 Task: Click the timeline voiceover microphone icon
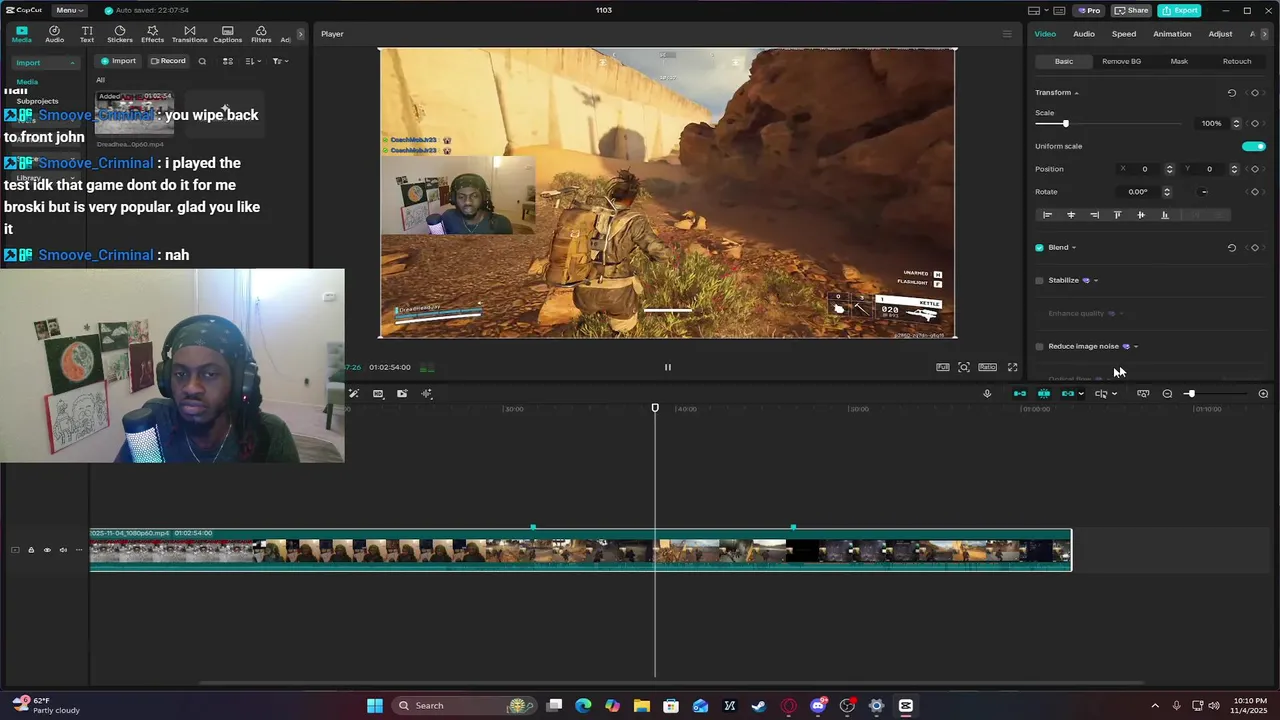987,394
